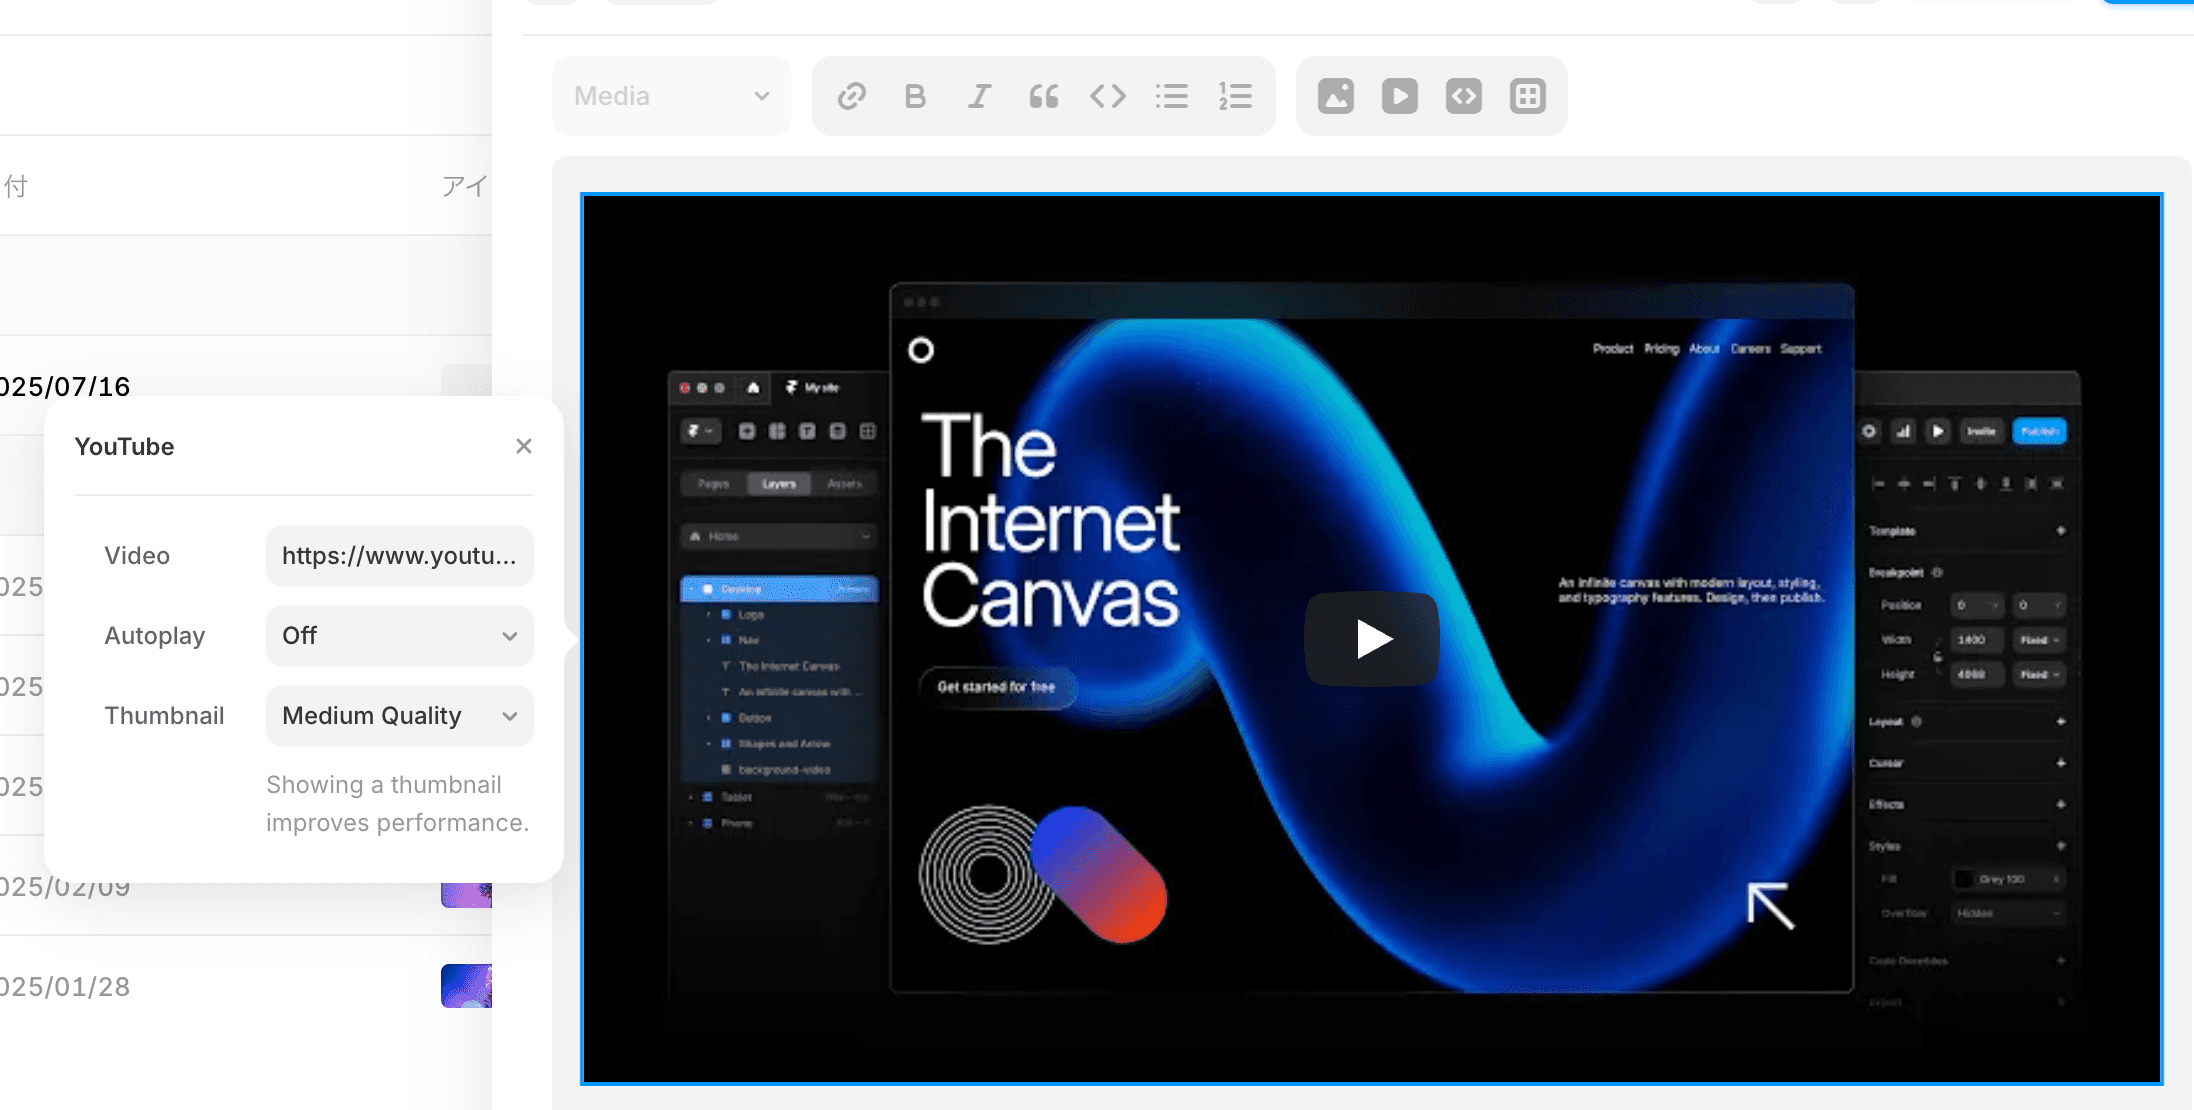2194x1110 pixels.
Task: Click the アイ column header
Action: [466, 186]
